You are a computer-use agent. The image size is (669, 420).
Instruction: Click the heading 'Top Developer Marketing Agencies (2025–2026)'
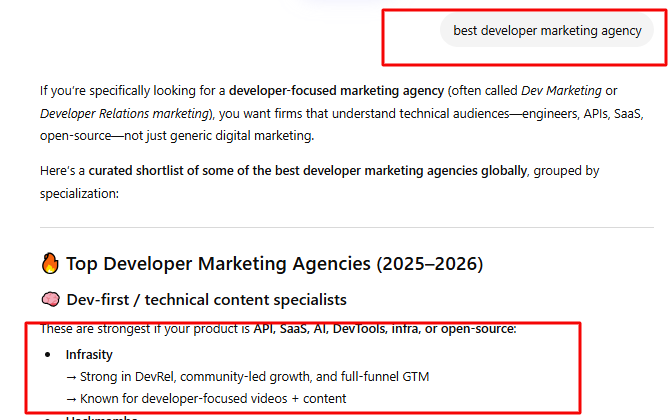point(274,264)
